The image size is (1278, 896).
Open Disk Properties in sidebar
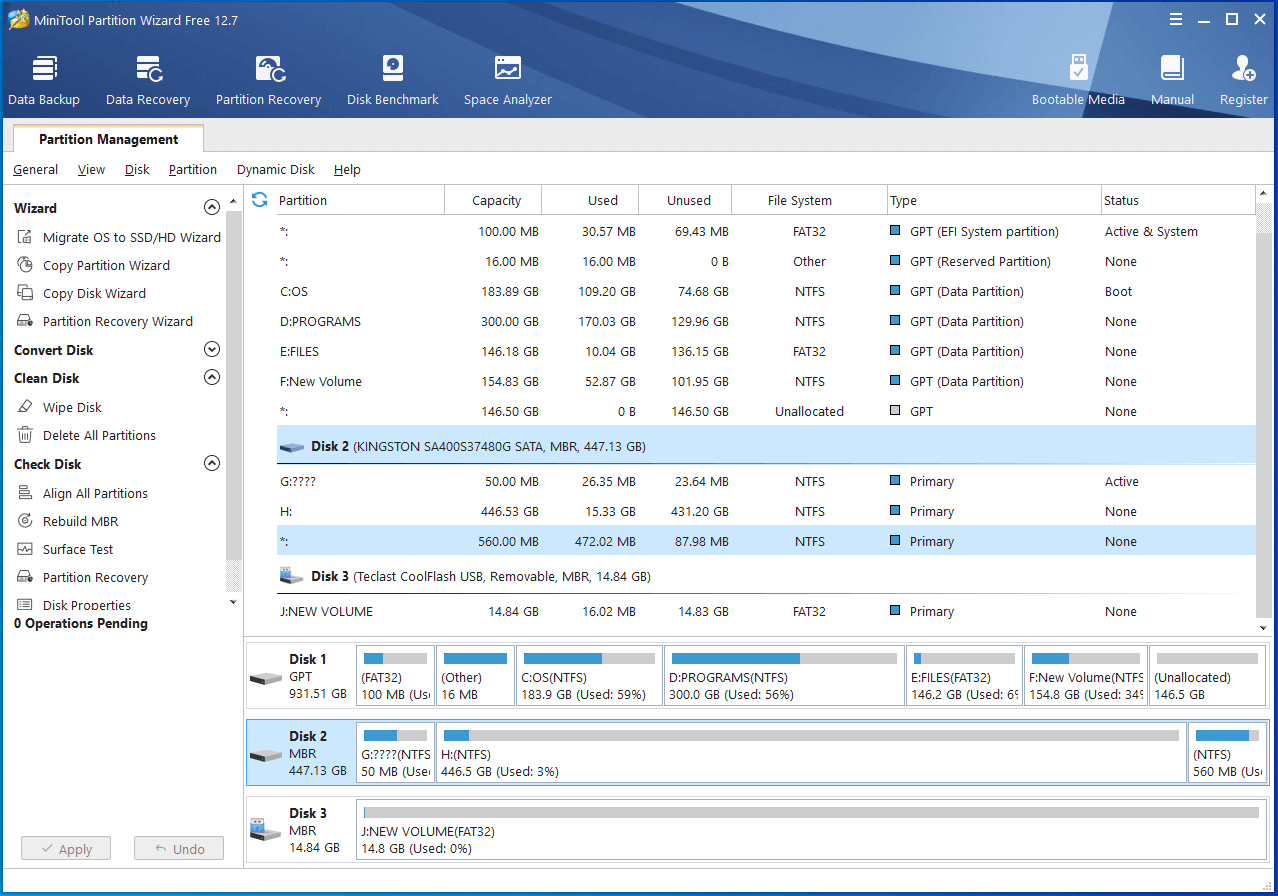[x=73, y=605]
